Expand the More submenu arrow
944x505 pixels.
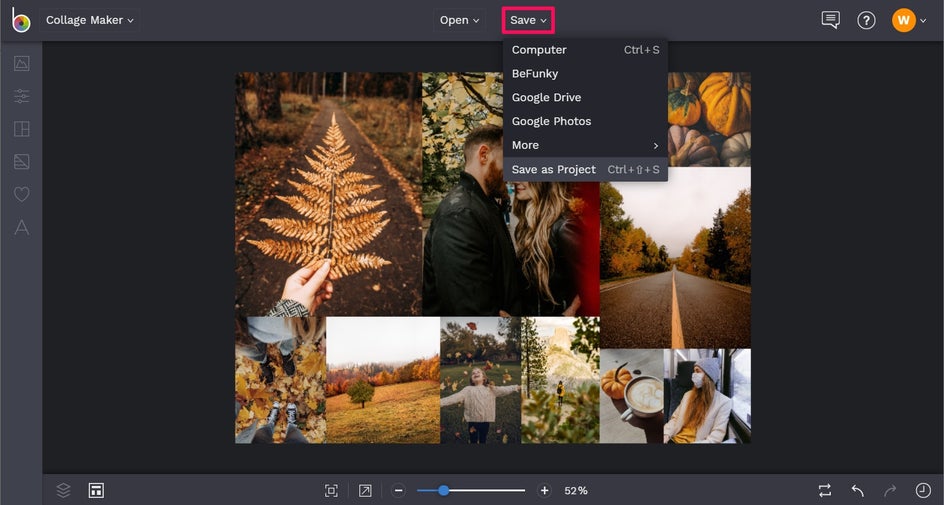point(656,146)
